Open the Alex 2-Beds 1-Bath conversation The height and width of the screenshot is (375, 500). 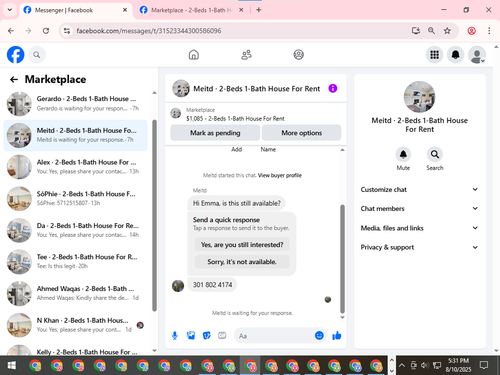[75, 167]
